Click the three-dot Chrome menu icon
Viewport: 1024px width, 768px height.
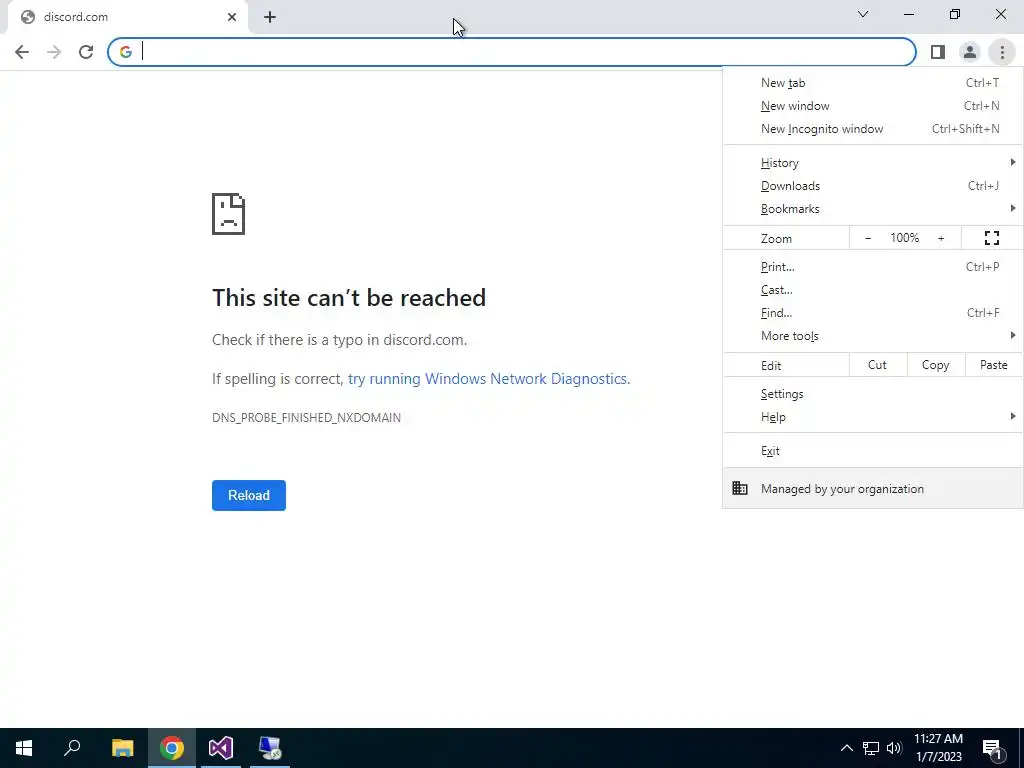pos(1002,52)
